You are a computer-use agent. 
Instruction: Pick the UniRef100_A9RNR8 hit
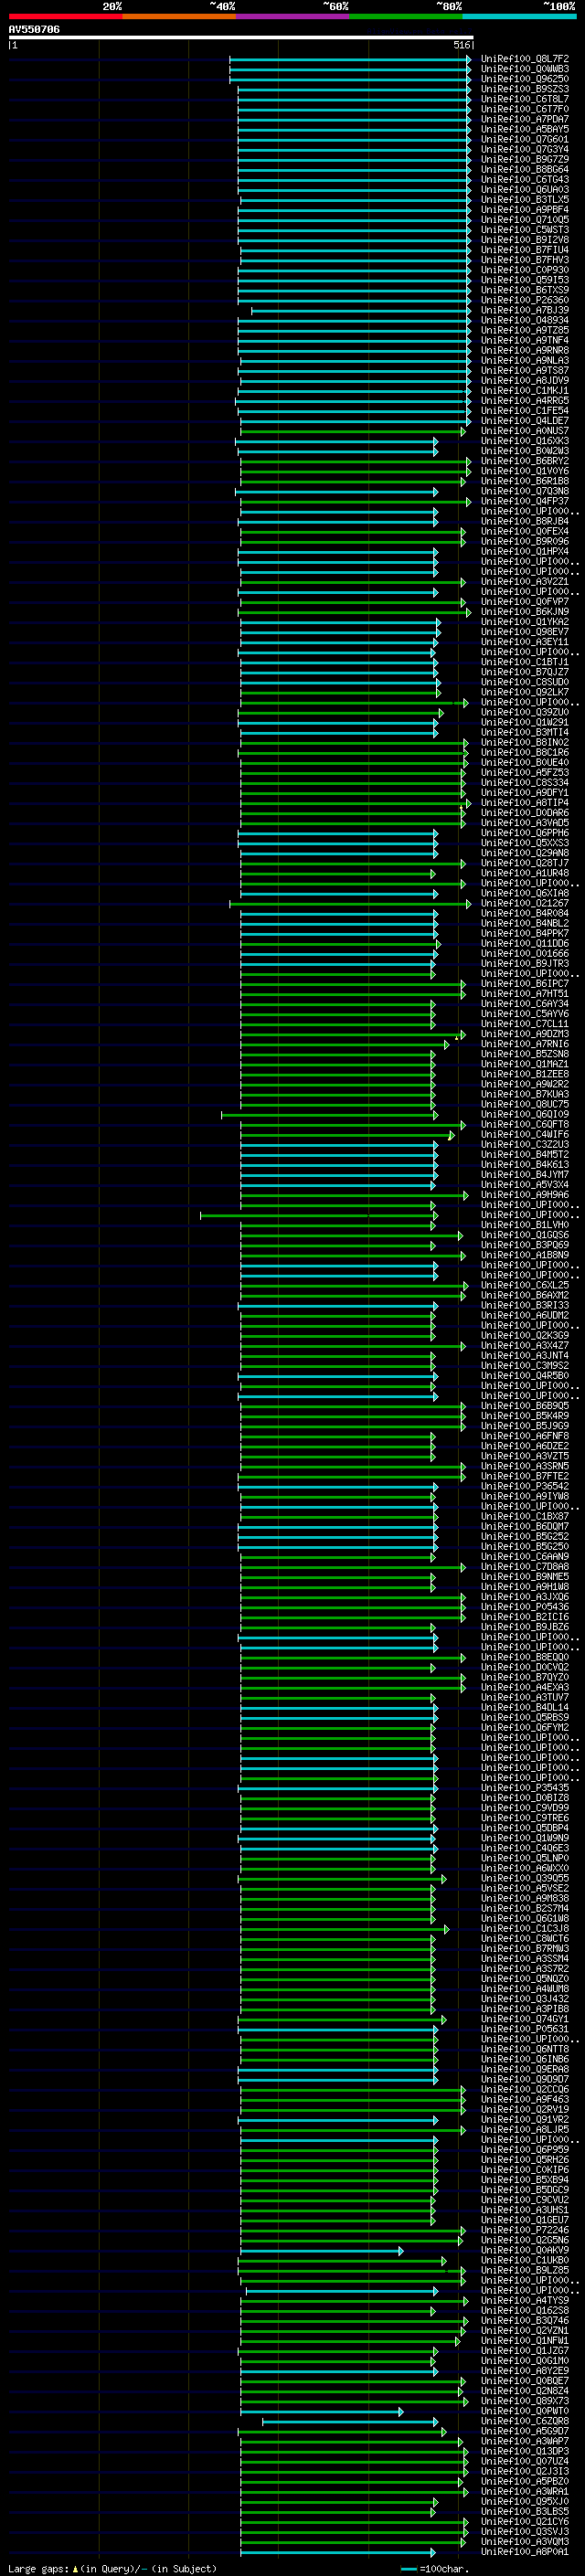pos(525,350)
